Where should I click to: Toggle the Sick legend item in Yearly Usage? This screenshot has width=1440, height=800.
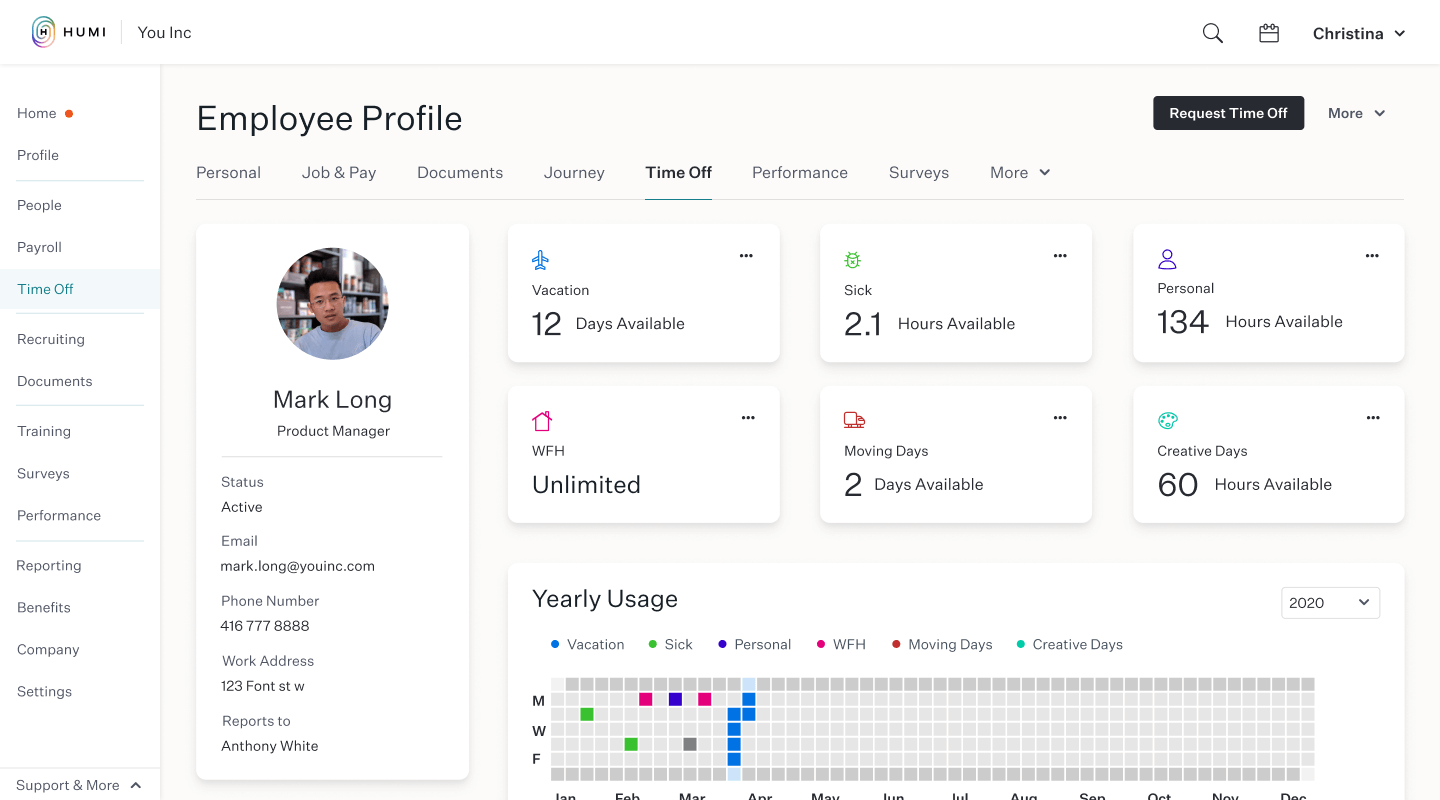coord(670,644)
